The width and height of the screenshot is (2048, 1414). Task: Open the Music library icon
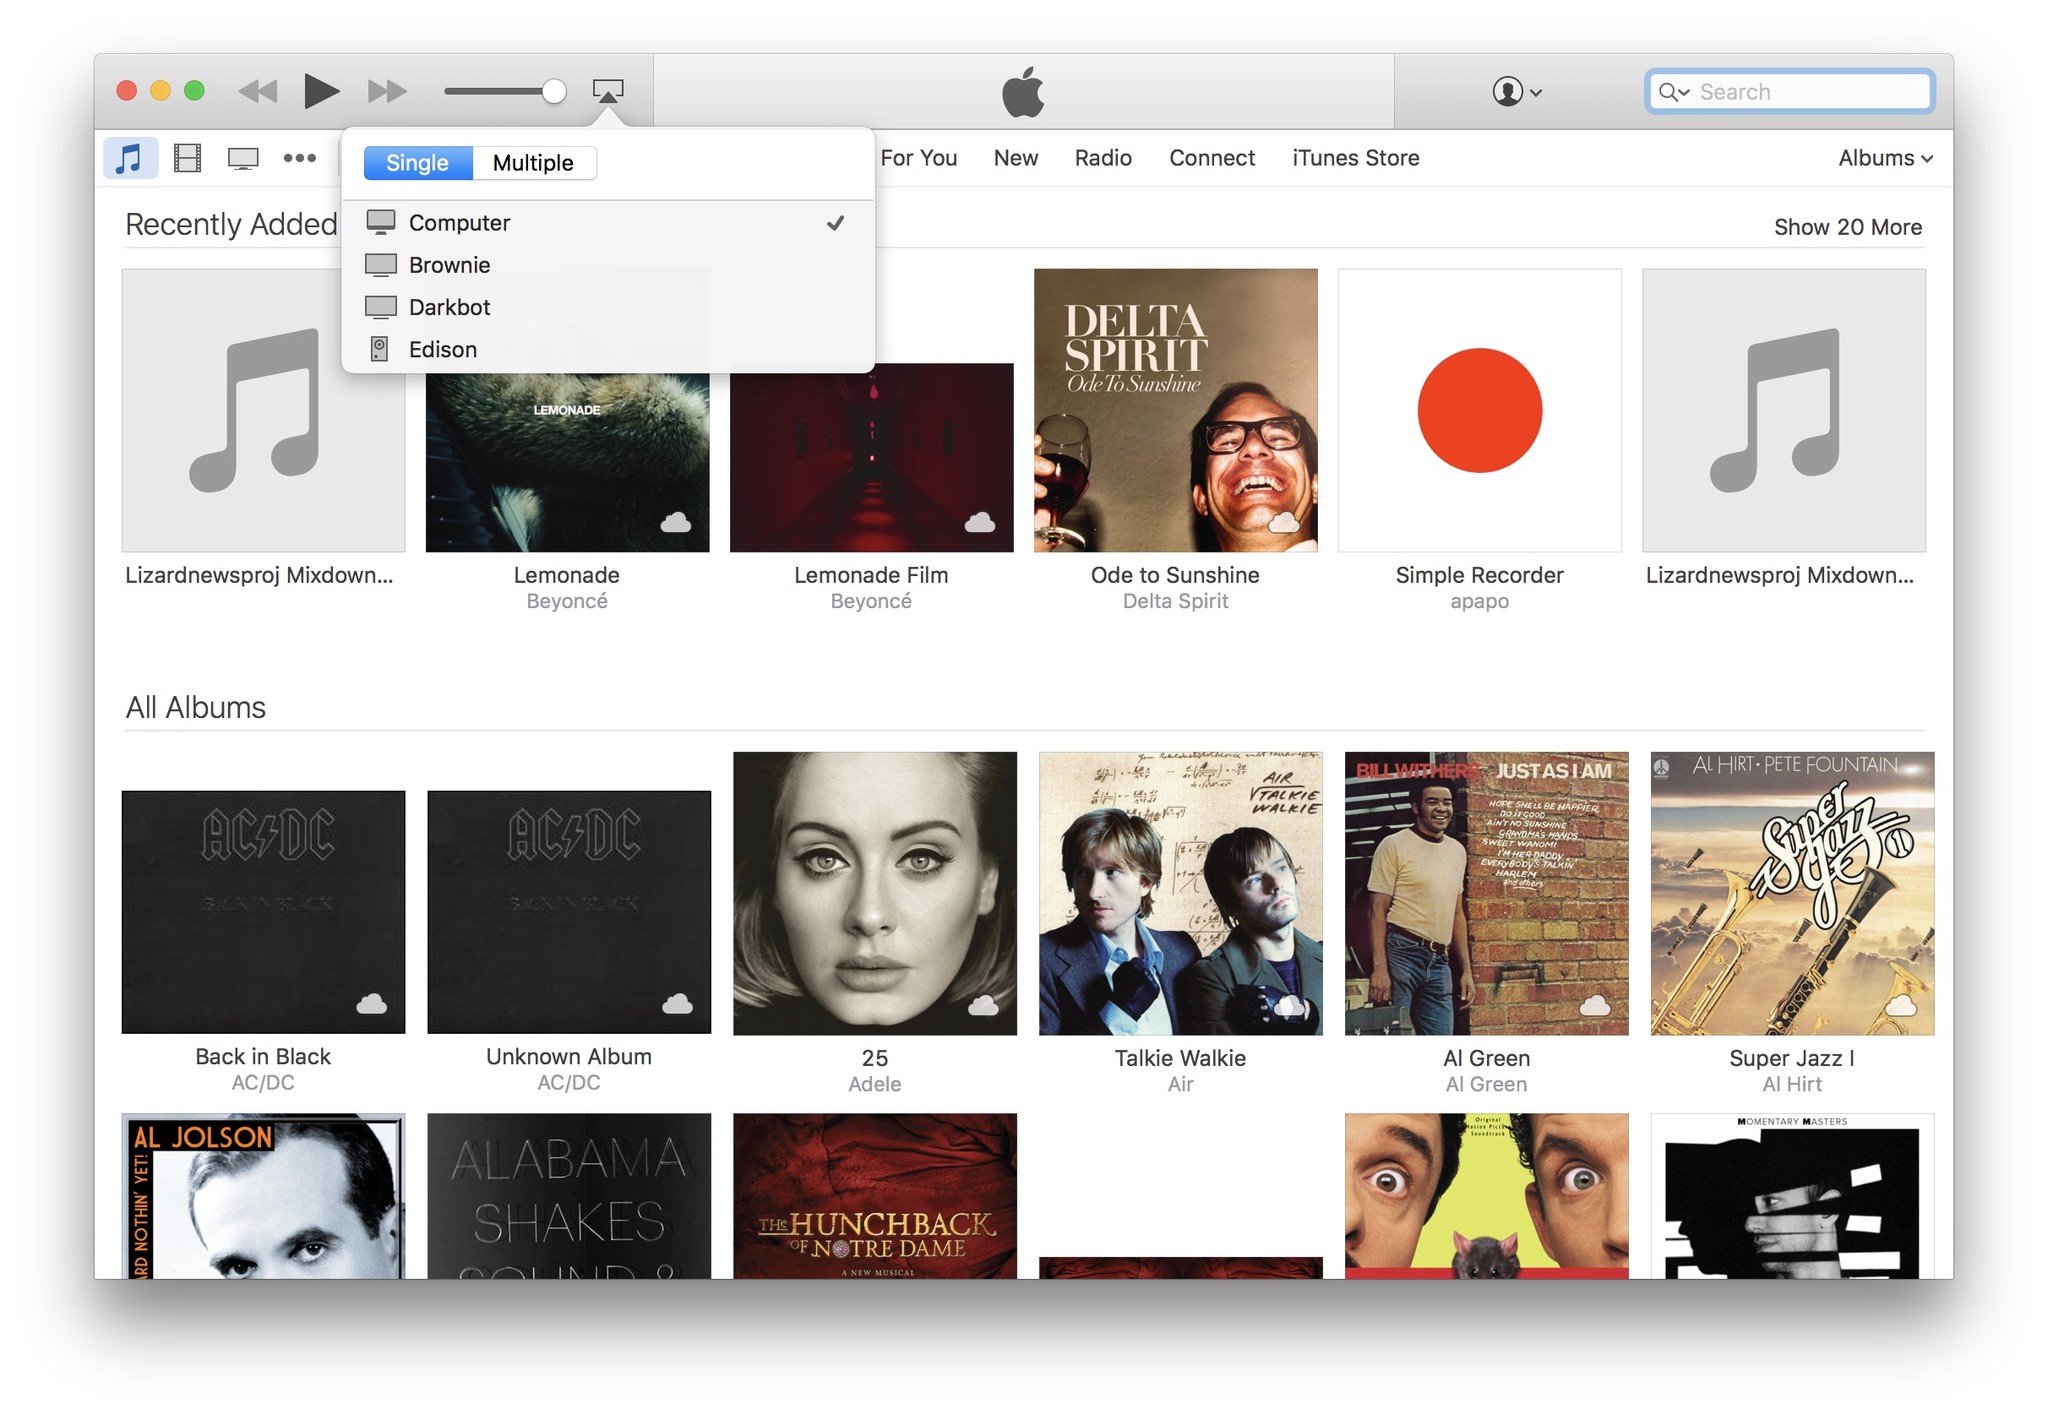coord(130,158)
